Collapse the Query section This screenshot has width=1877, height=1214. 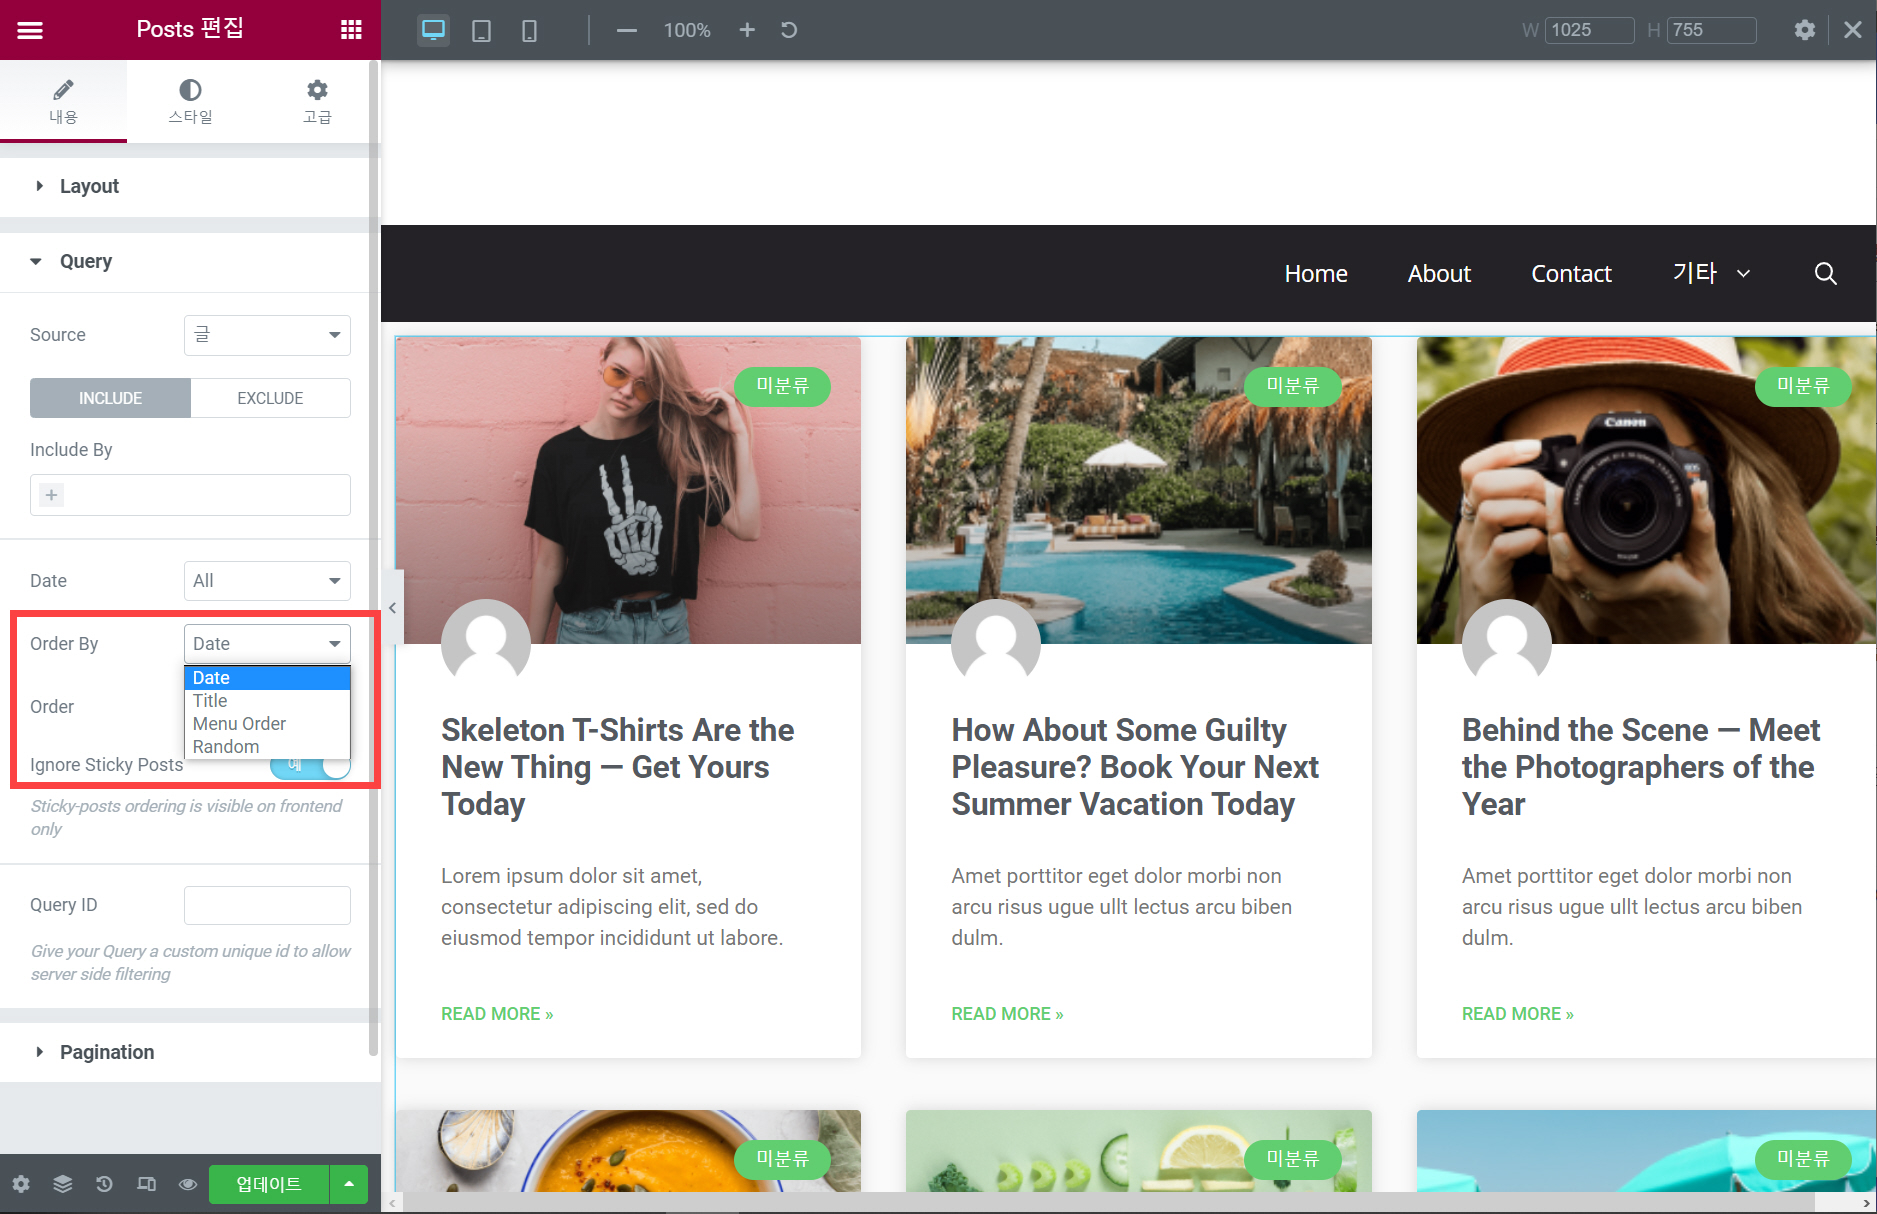185,261
